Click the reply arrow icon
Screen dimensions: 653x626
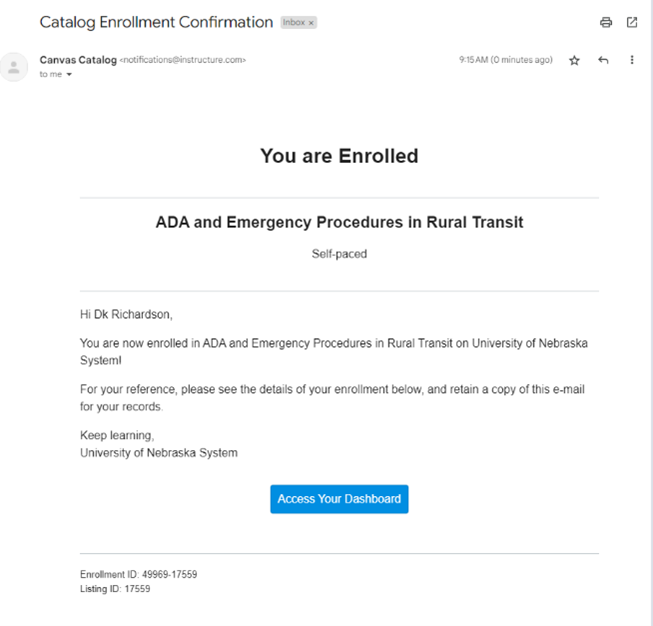(603, 61)
